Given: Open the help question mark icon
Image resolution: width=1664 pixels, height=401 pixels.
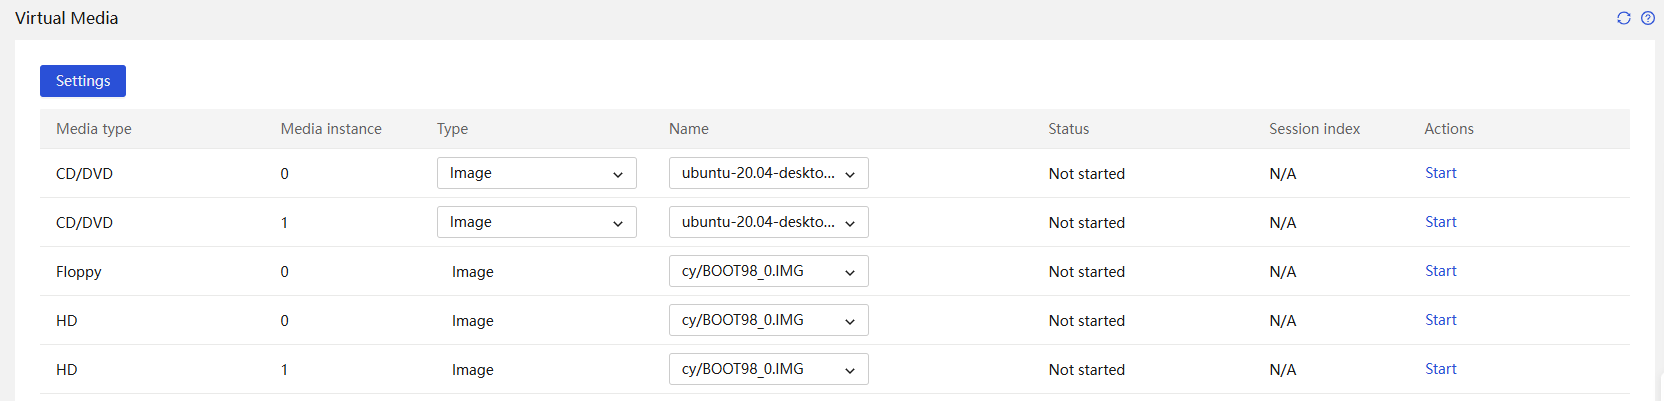Looking at the screenshot, I should (x=1648, y=18).
